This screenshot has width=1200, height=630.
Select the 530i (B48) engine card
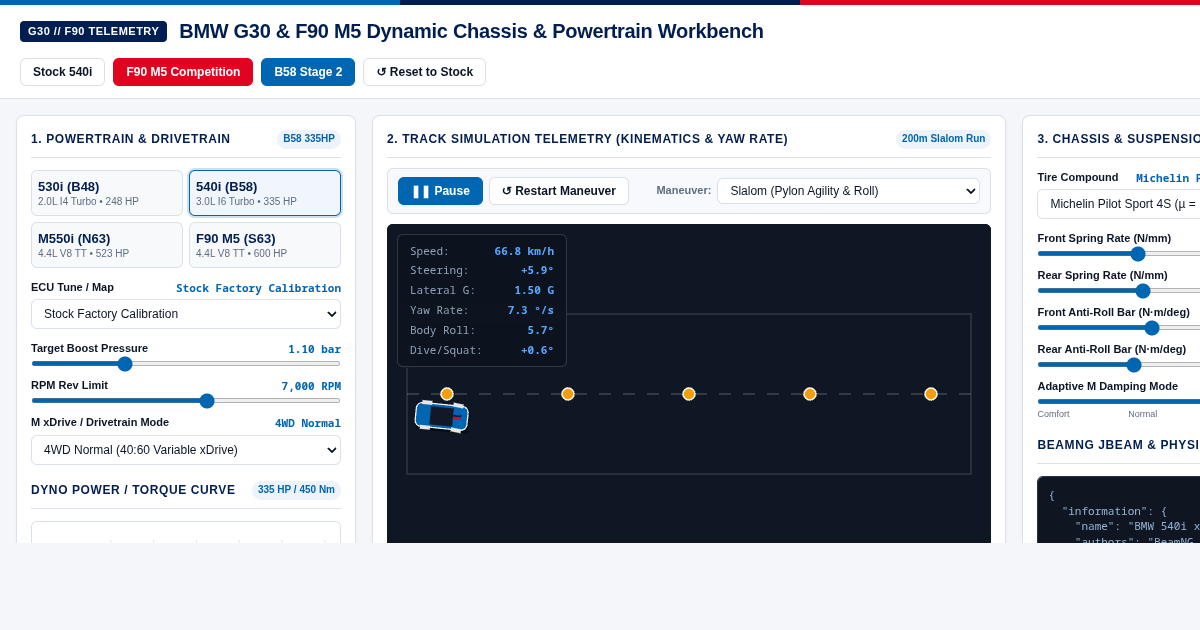(x=107, y=193)
